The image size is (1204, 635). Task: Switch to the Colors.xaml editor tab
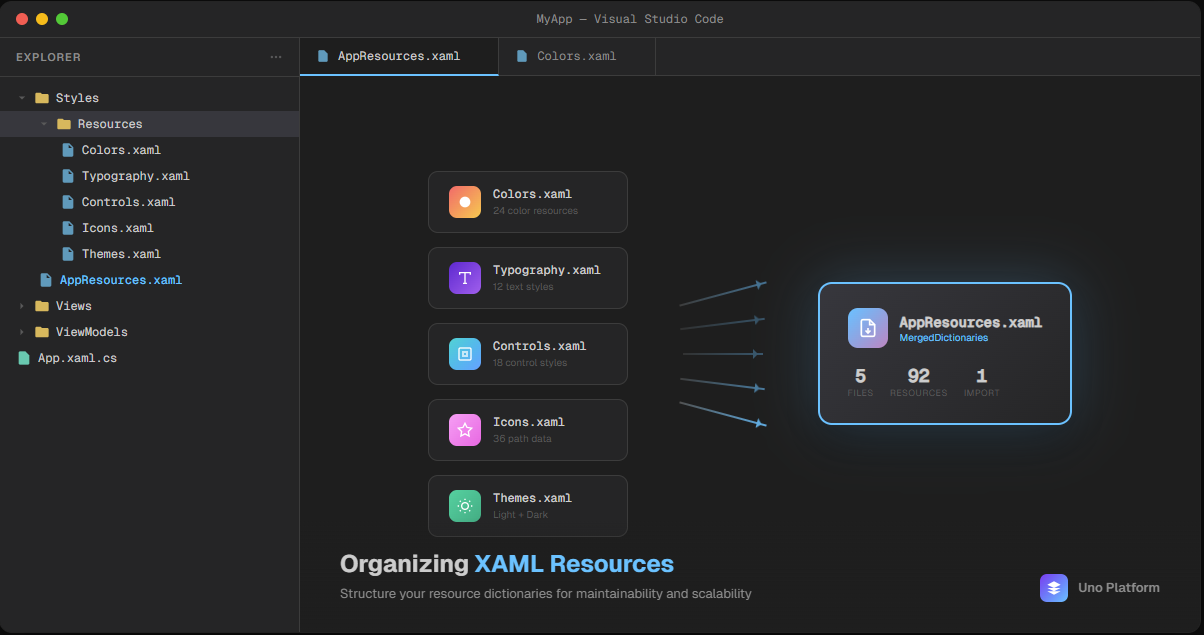click(x=576, y=56)
